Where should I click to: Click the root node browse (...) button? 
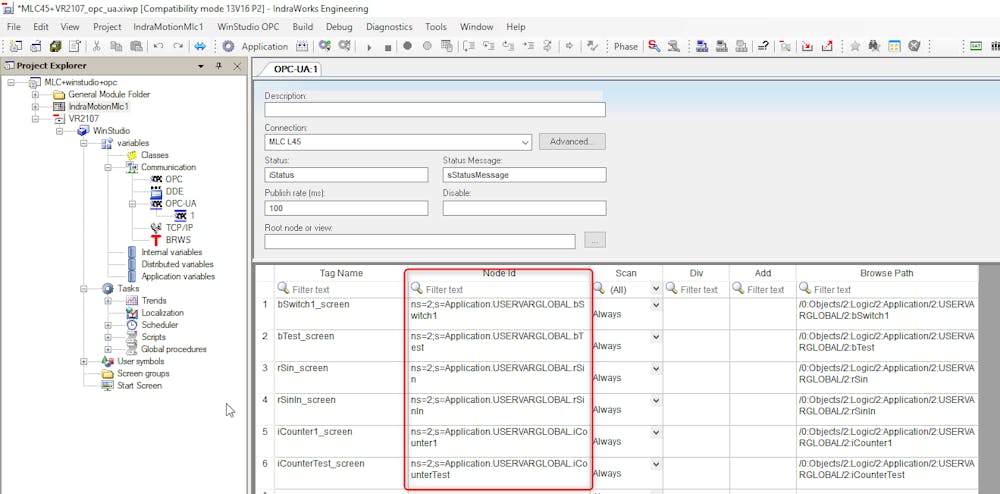click(595, 241)
